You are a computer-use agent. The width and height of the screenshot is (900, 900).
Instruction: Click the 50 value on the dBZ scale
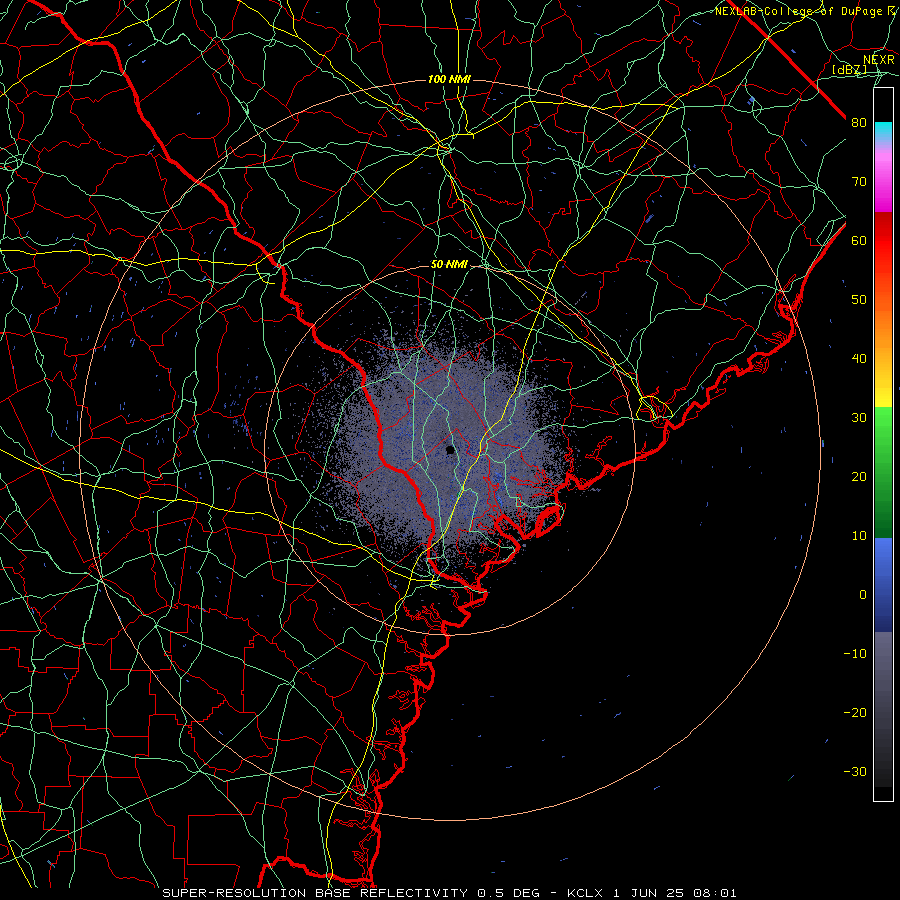click(859, 300)
